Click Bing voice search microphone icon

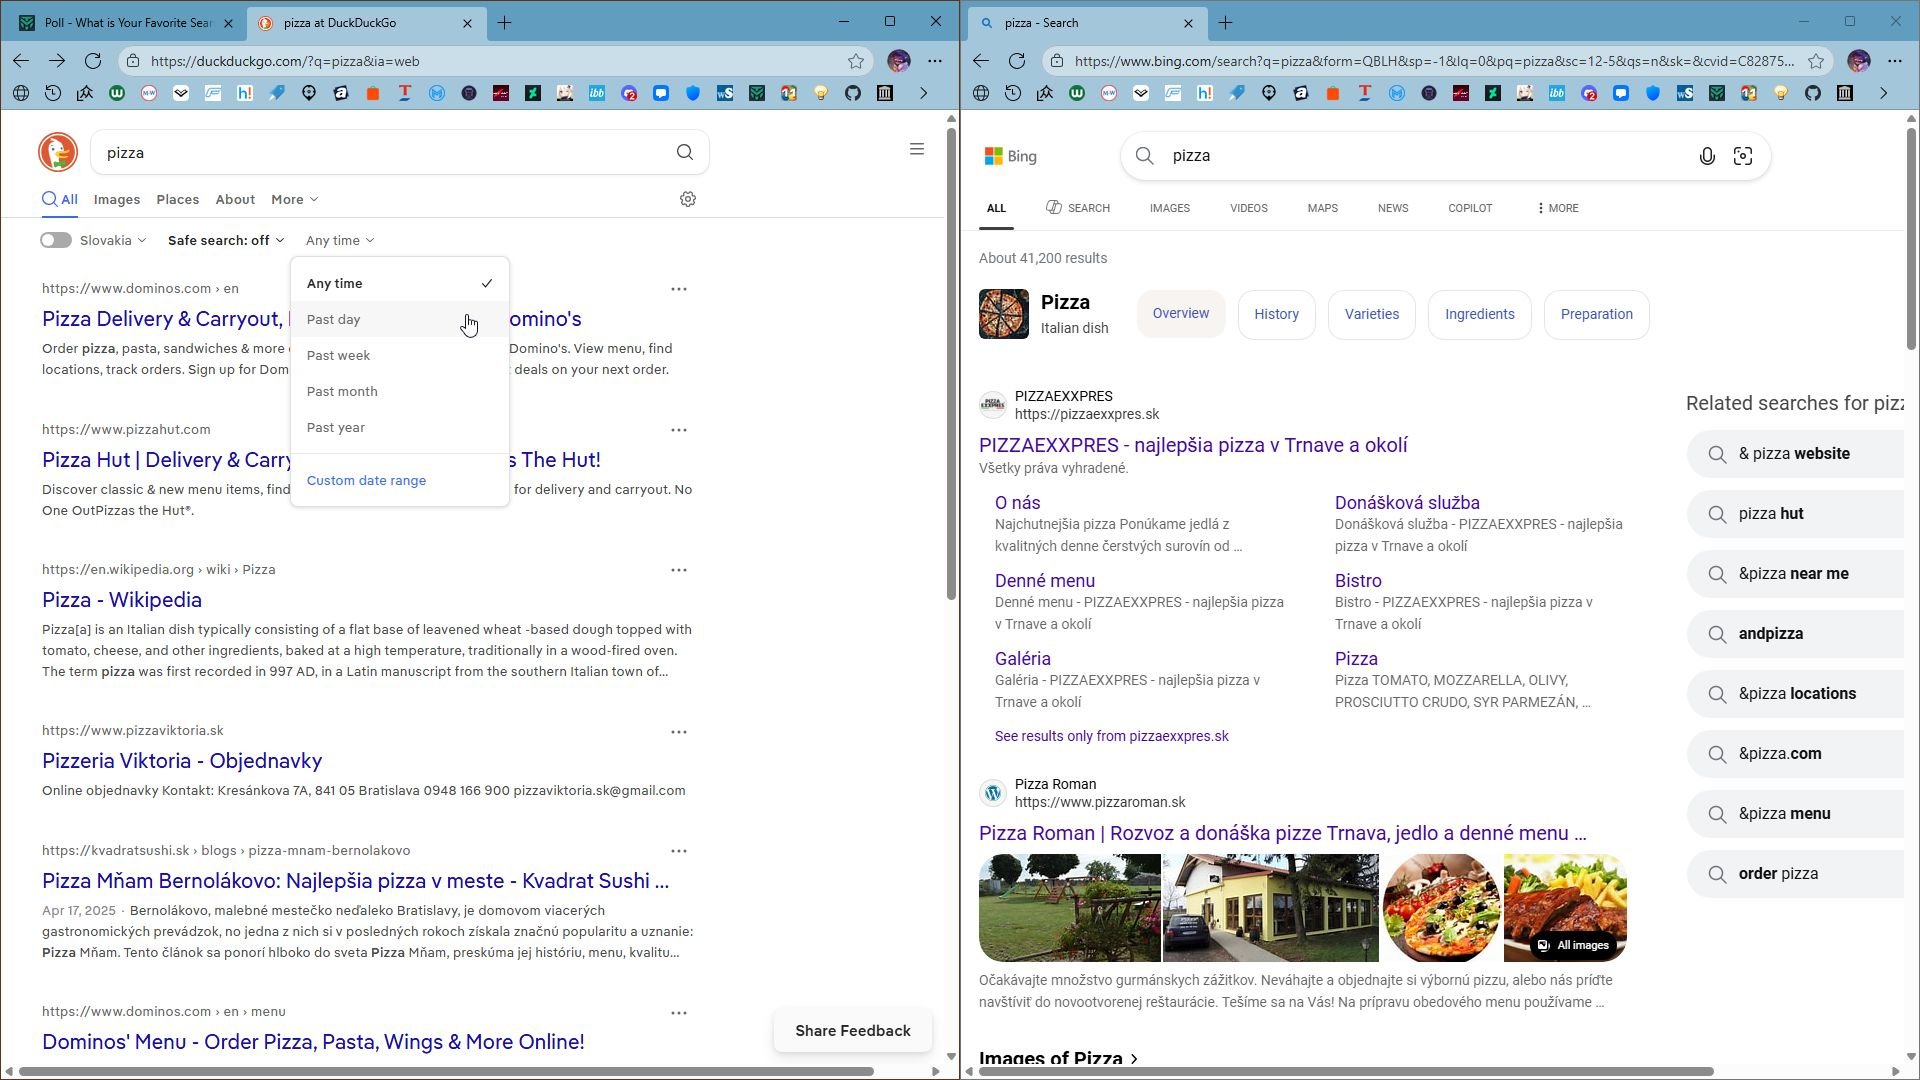coord(1707,156)
